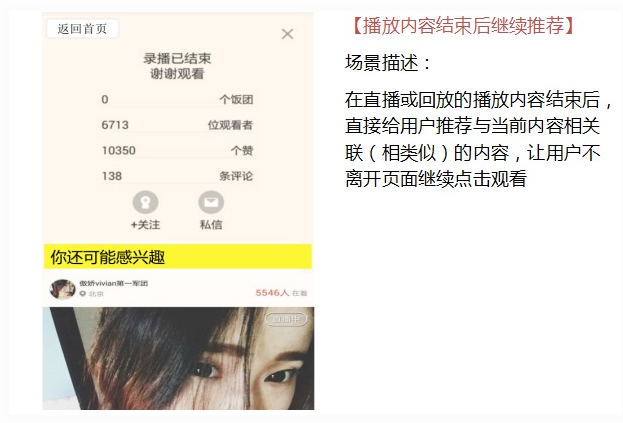Click the 返回首页 button
This screenshot has width=623, height=423.
(82, 29)
